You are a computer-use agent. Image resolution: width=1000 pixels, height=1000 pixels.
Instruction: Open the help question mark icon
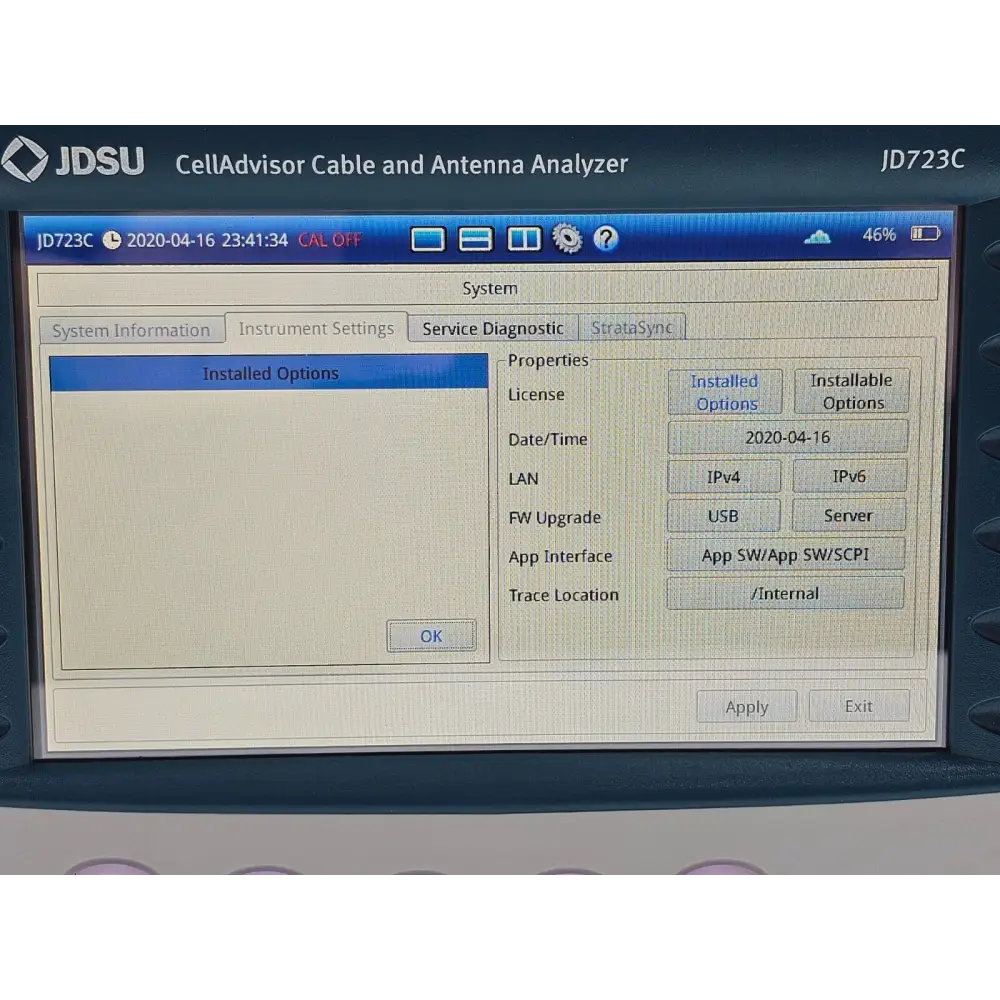pos(605,239)
